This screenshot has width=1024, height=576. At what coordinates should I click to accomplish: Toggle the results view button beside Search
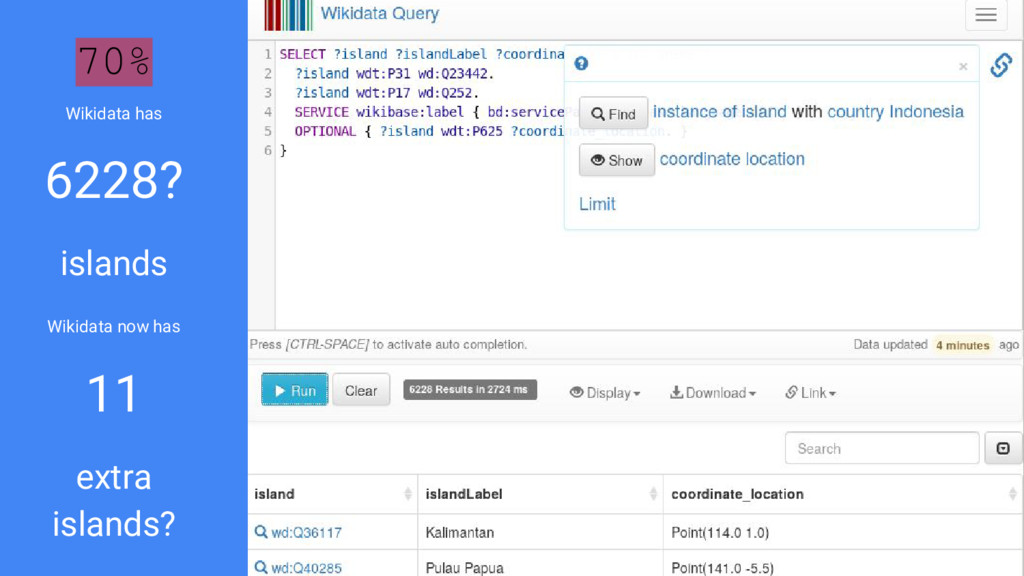[x=1003, y=448]
